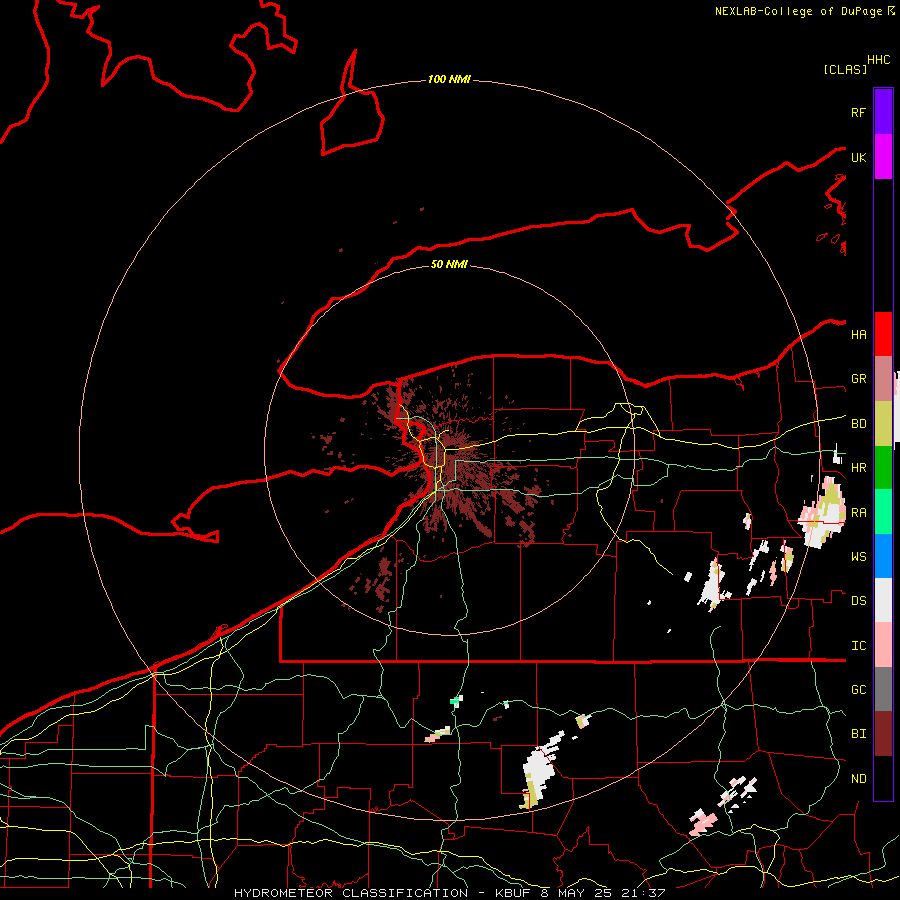Select the BD yellow-olive legend swatch
Image resolution: width=900 pixels, height=900 pixels.
[x=883, y=424]
